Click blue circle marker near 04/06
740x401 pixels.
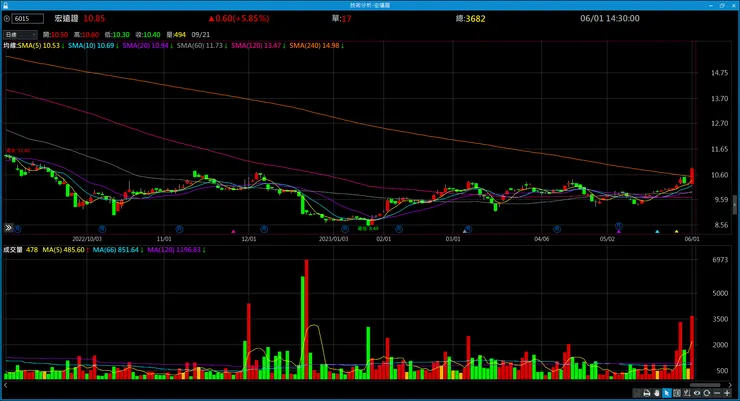[x=557, y=229]
